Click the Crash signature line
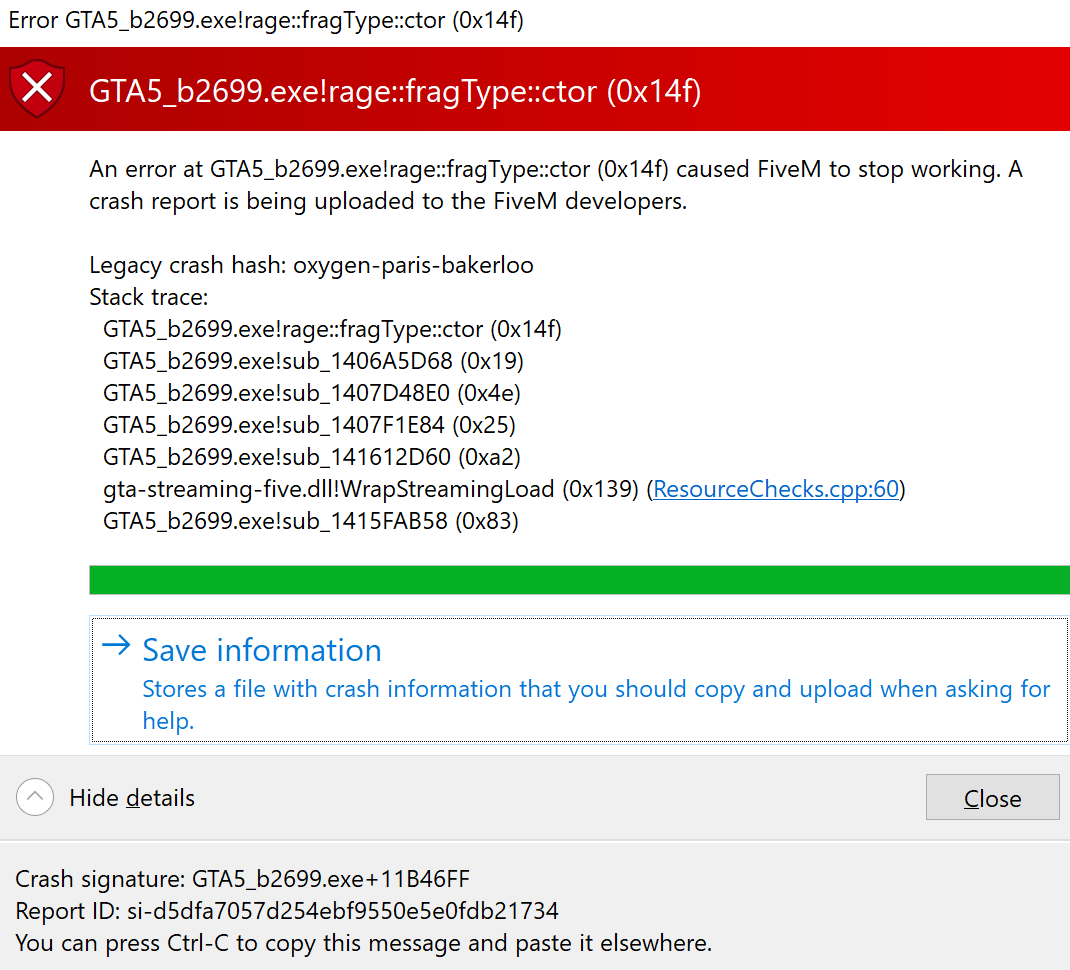 (242, 879)
